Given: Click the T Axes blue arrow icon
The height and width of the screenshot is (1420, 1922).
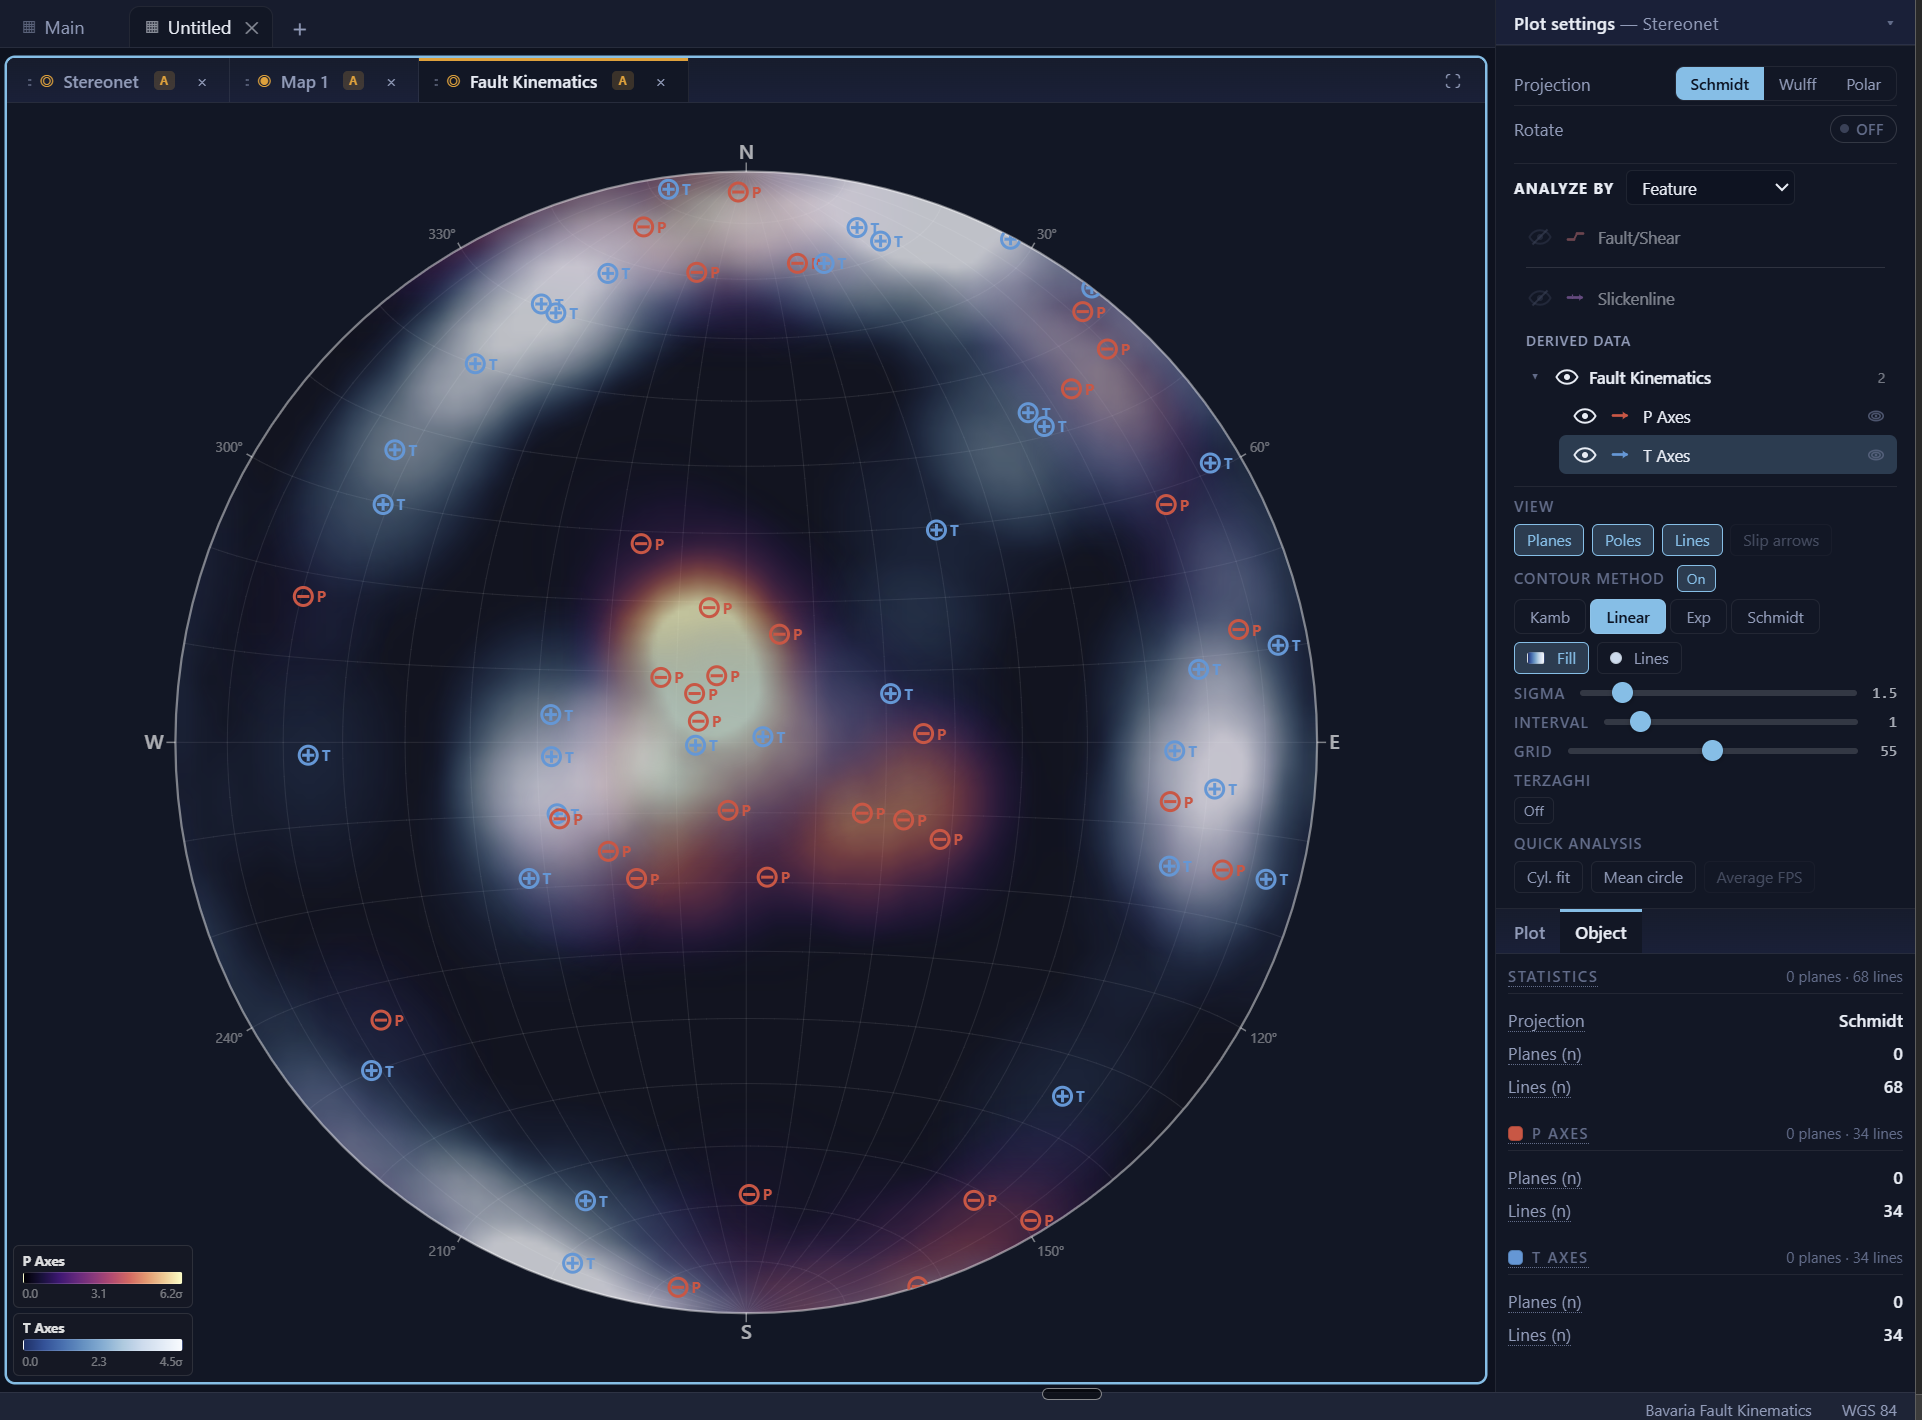Looking at the screenshot, I should pos(1620,455).
